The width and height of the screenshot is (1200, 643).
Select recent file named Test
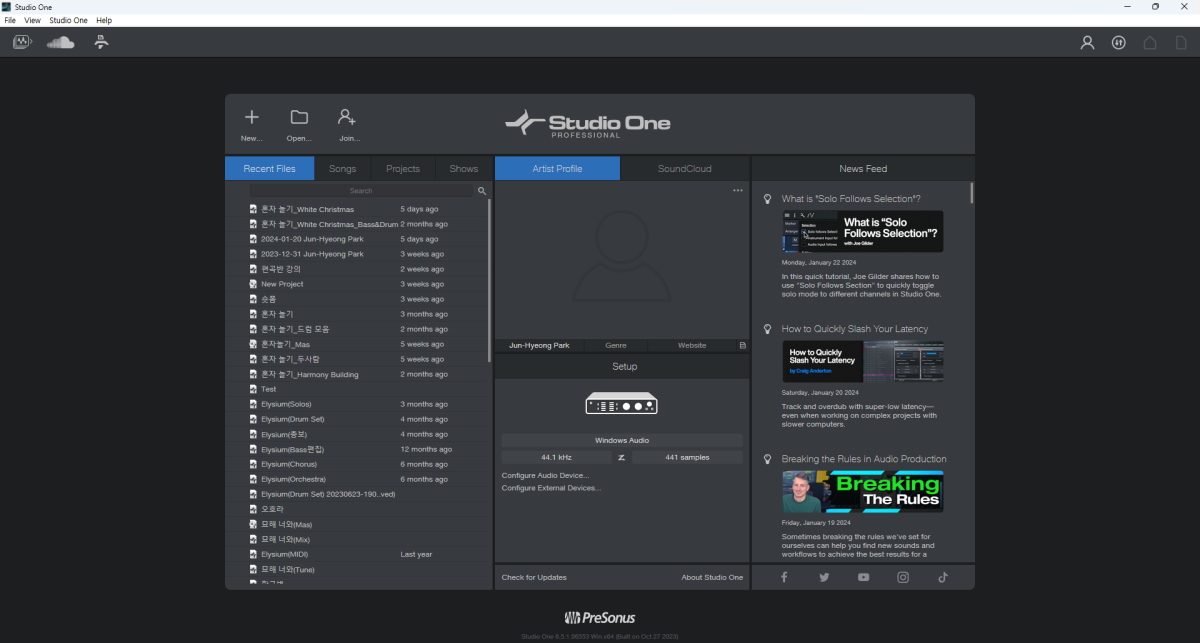[366, 389]
